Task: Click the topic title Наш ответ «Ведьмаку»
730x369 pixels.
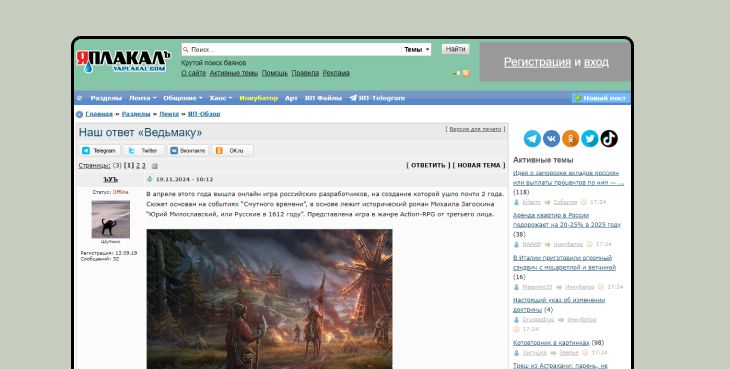Action: [x=140, y=133]
